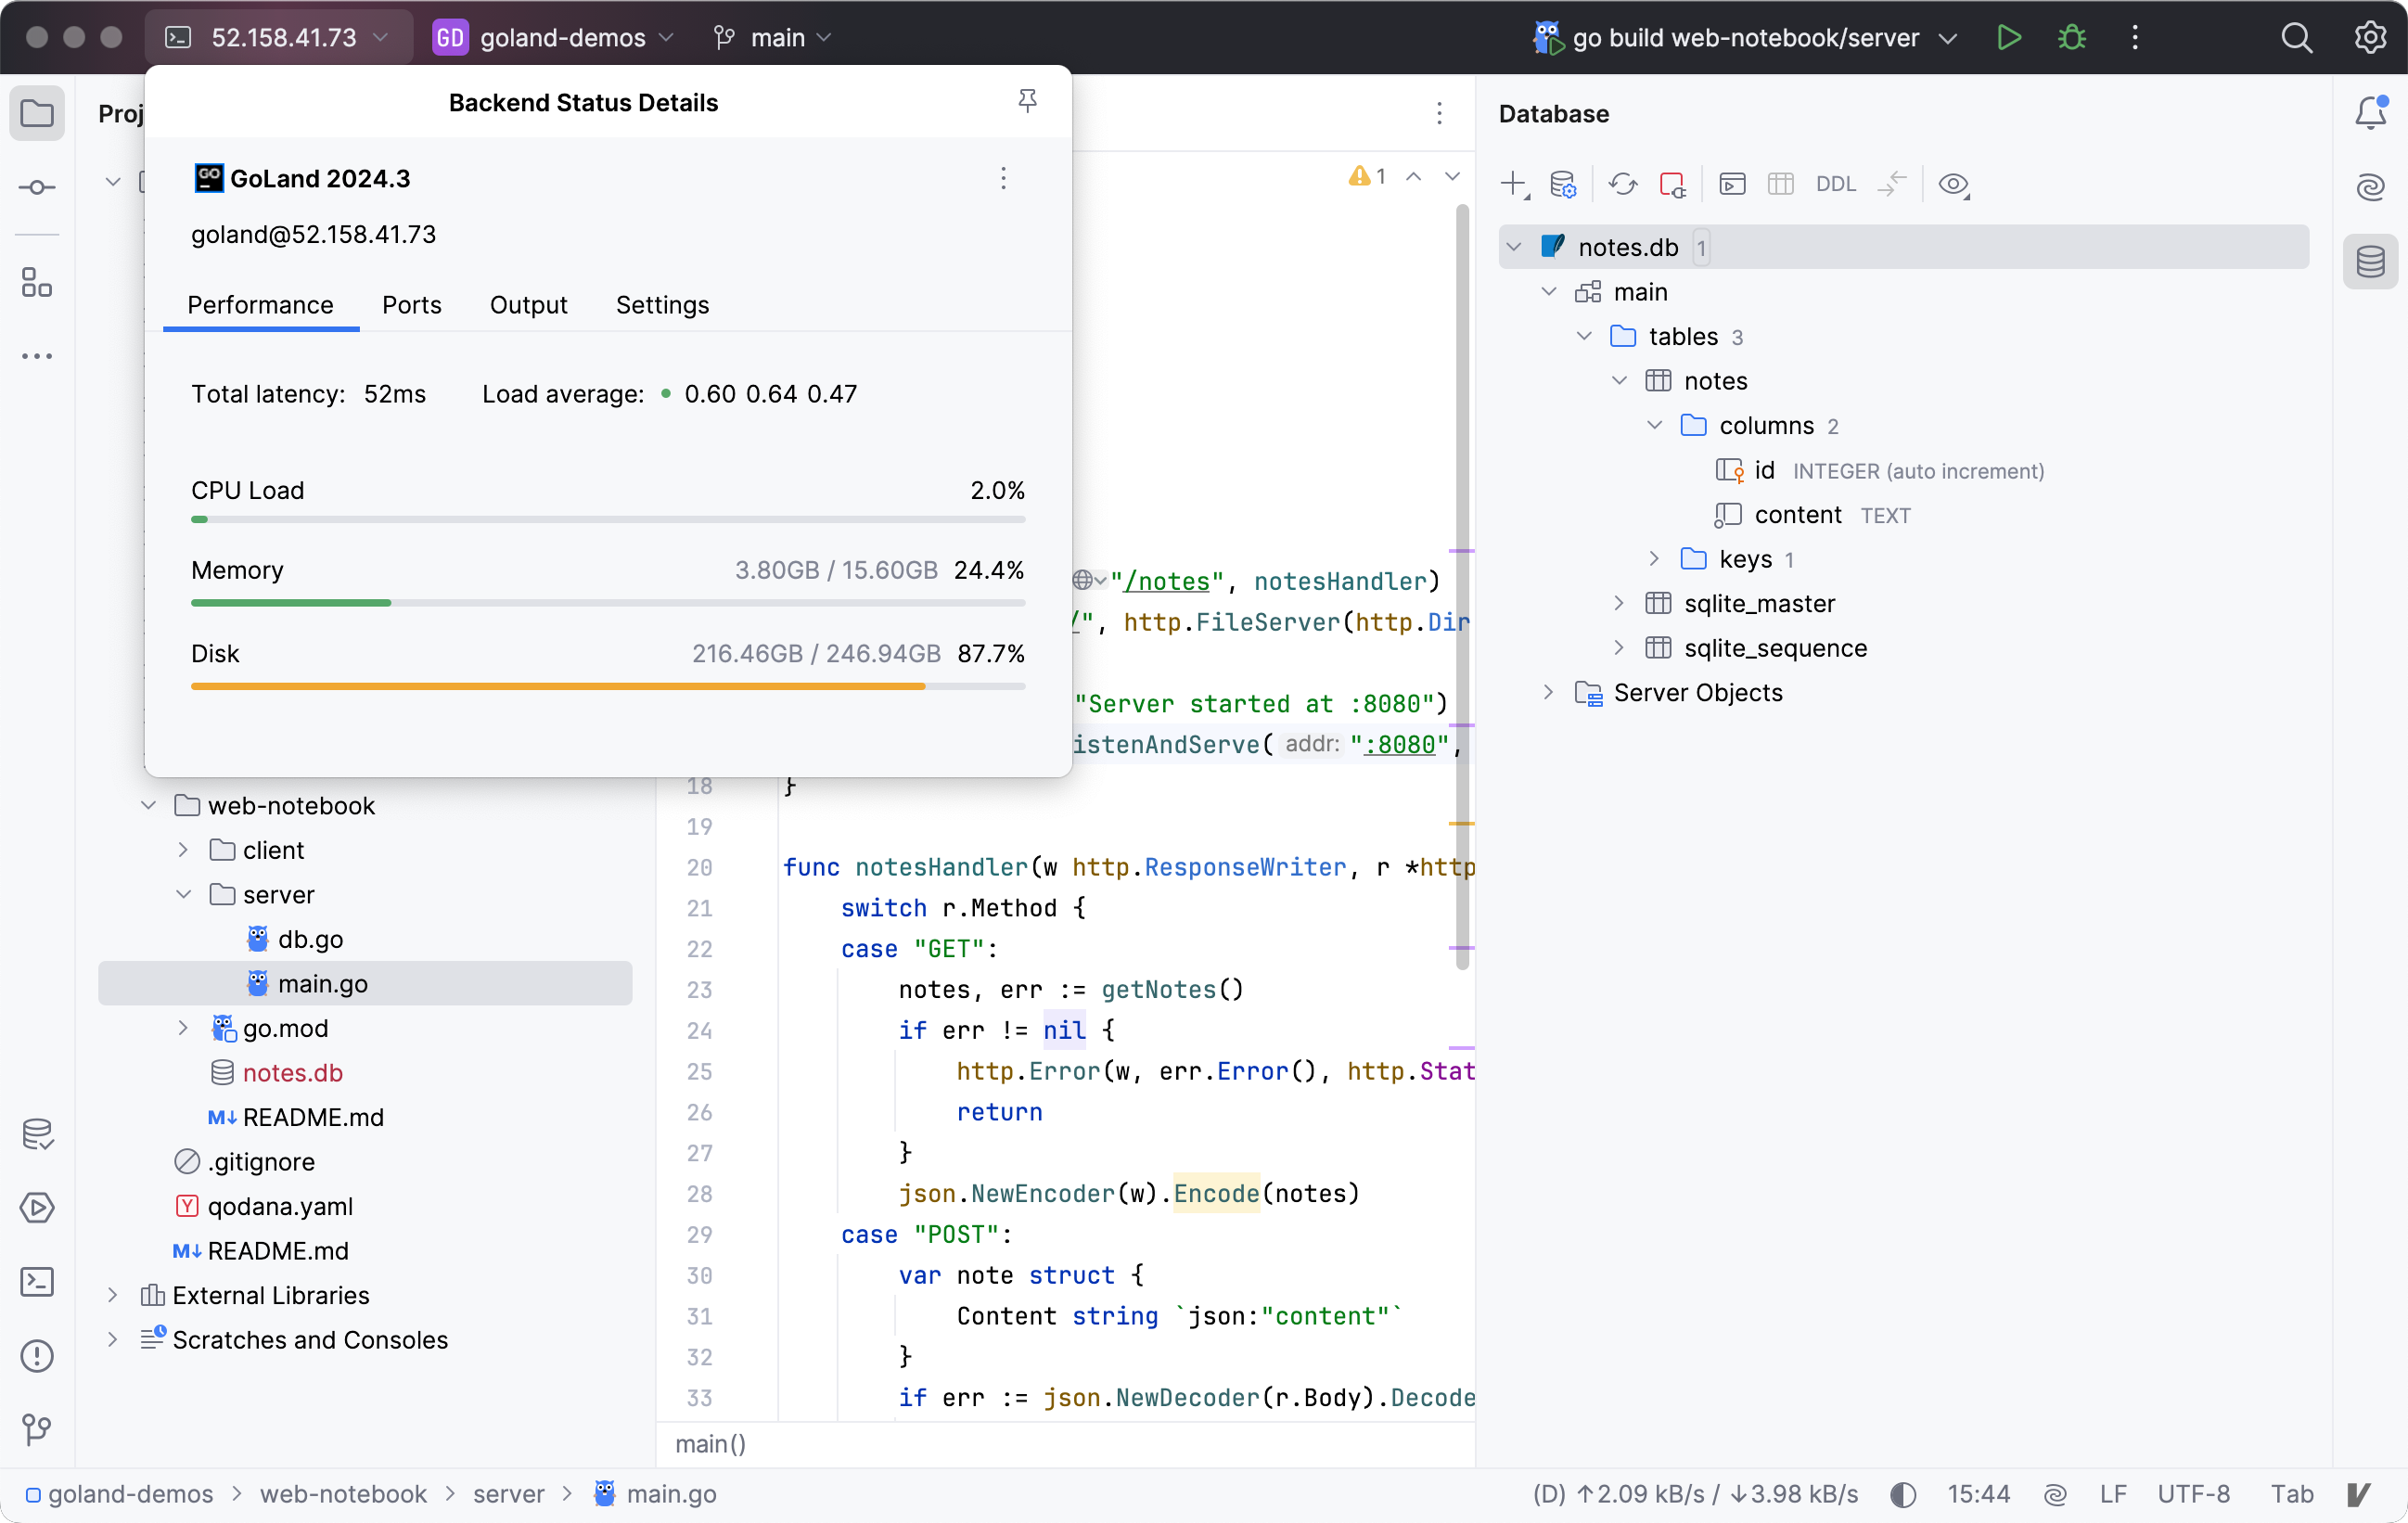Click the Run/Play build button
Viewport: 2408px width, 1523px height.
click(2008, 39)
